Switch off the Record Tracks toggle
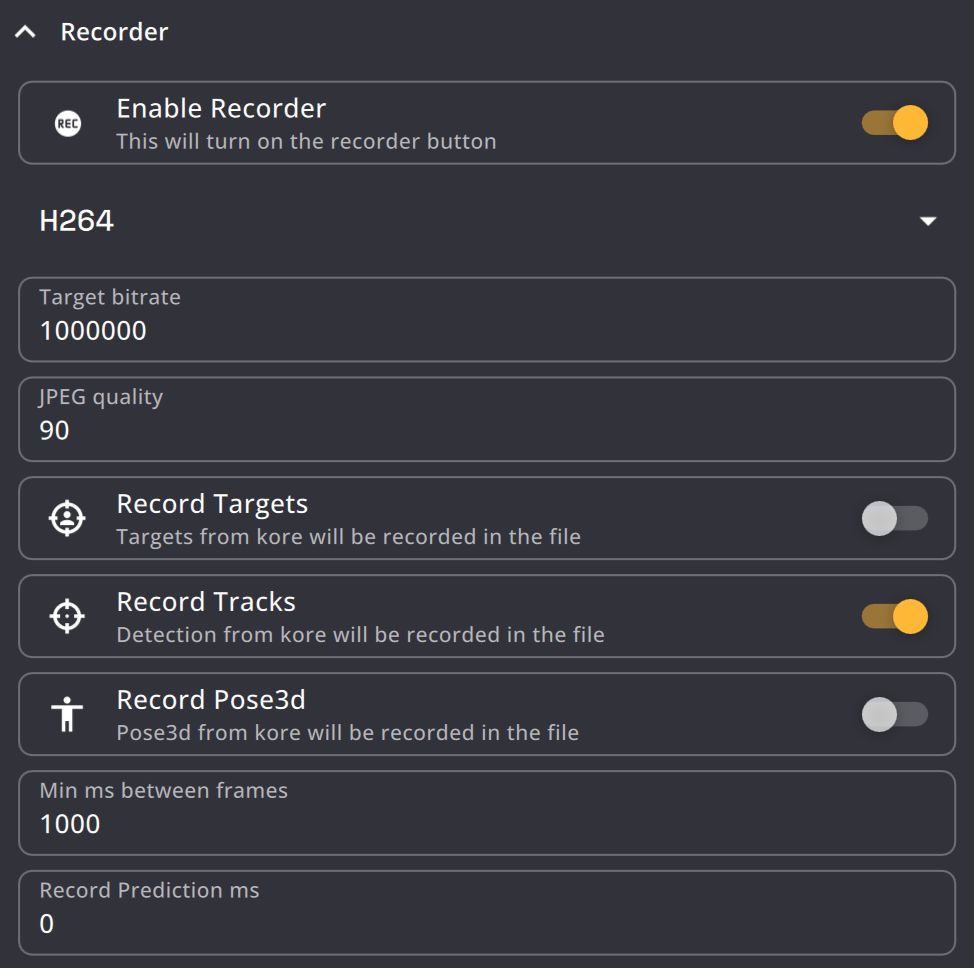The image size is (974, 968). point(895,616)
